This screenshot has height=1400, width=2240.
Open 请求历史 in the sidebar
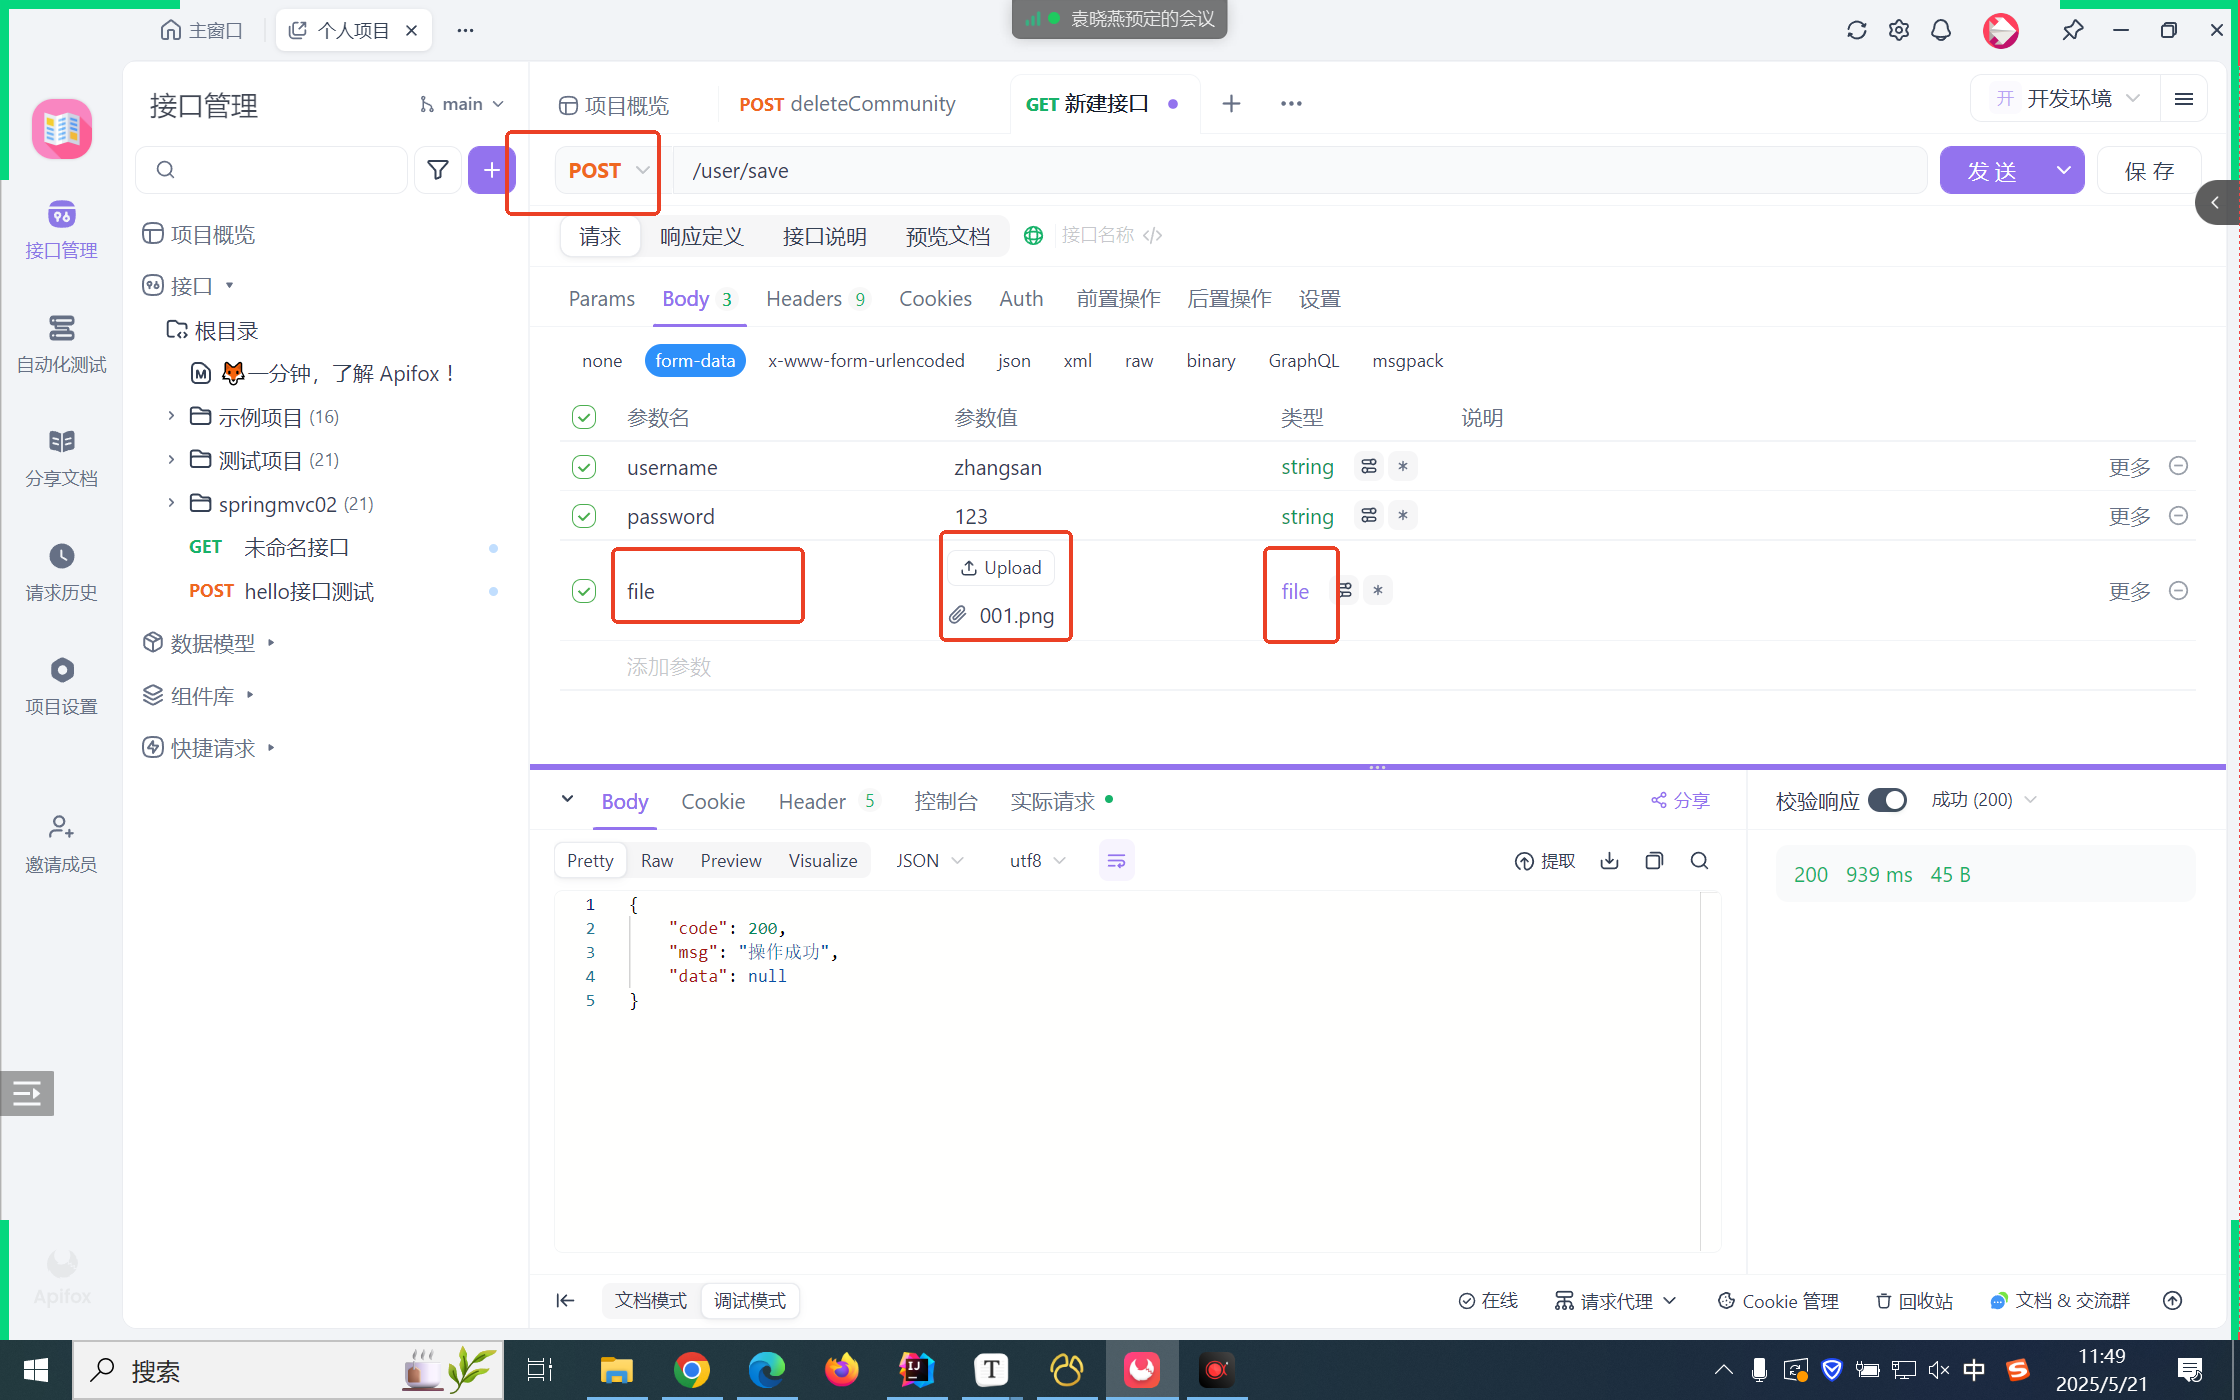[61, 571]
